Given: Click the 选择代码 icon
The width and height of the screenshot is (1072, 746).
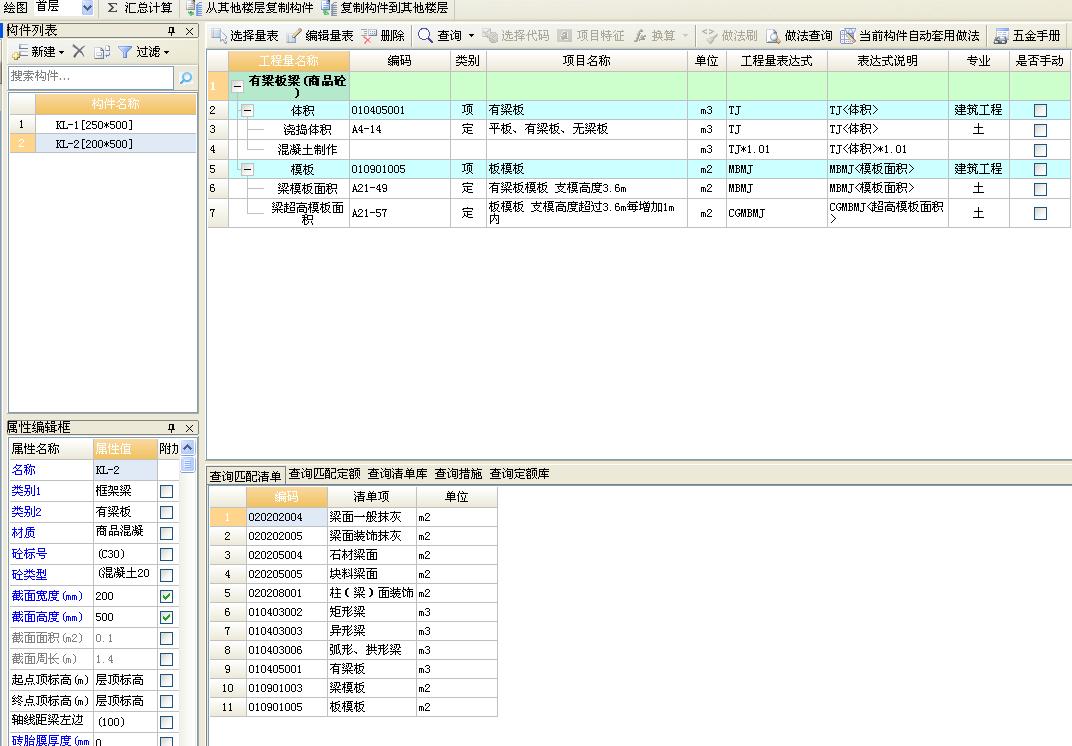Looking at the screenshot, I should coord(490,36).
